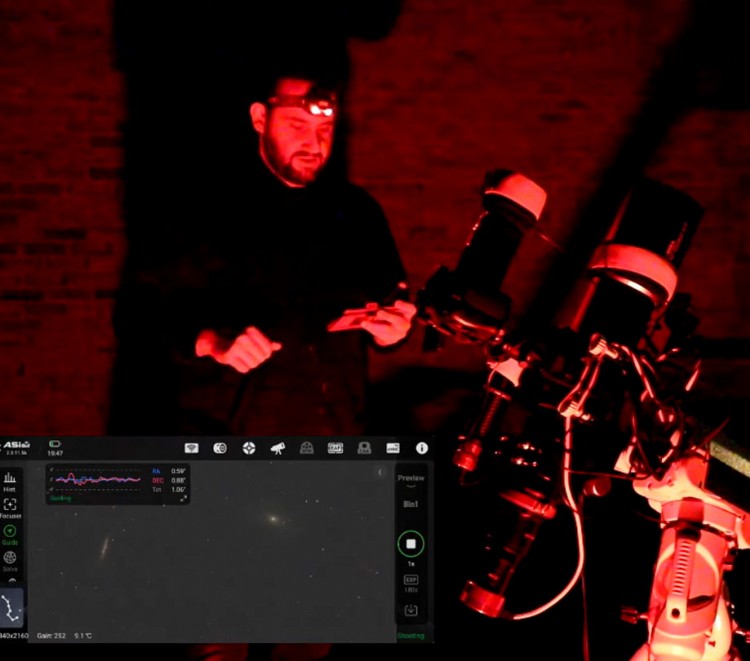750x661 pixels.
Task: Open the info icon in top bar
Action: tap(422, 448)
